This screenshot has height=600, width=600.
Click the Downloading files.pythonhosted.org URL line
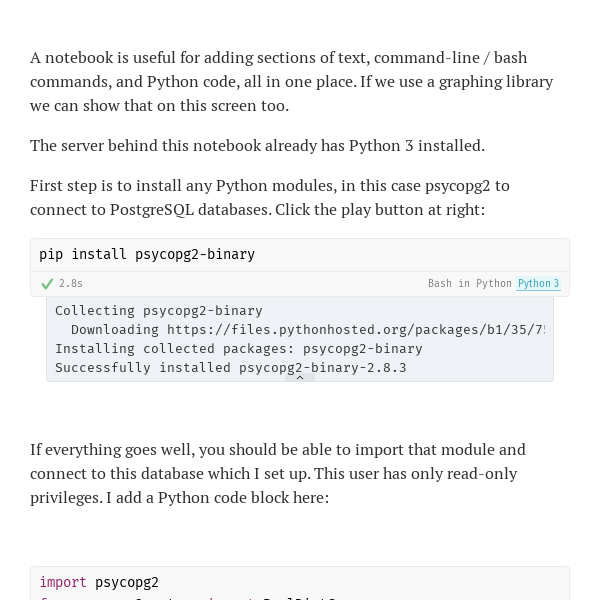308,330
